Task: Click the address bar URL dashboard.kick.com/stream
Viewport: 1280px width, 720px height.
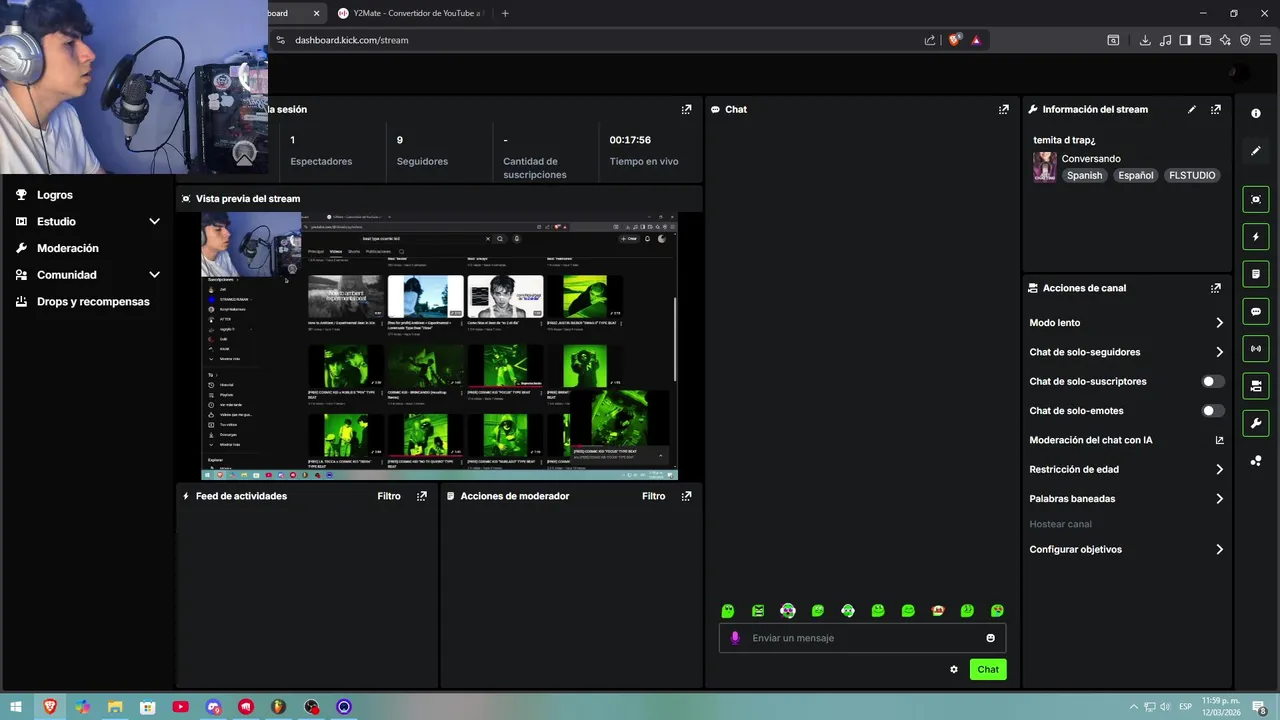Action: pyautogui.click(x=351, y=40)
